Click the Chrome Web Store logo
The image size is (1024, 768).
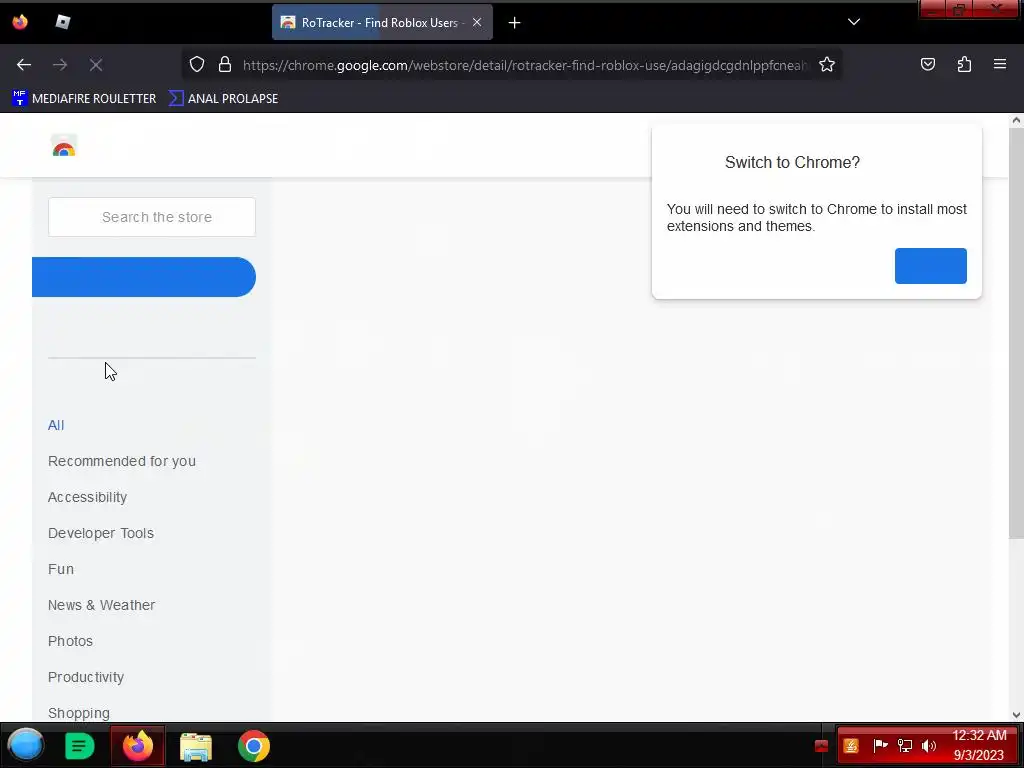tap(64, 146)
